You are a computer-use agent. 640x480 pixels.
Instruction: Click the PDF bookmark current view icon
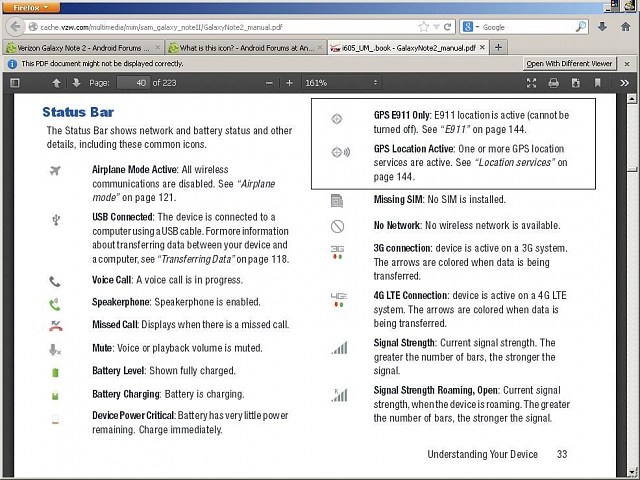597,83
